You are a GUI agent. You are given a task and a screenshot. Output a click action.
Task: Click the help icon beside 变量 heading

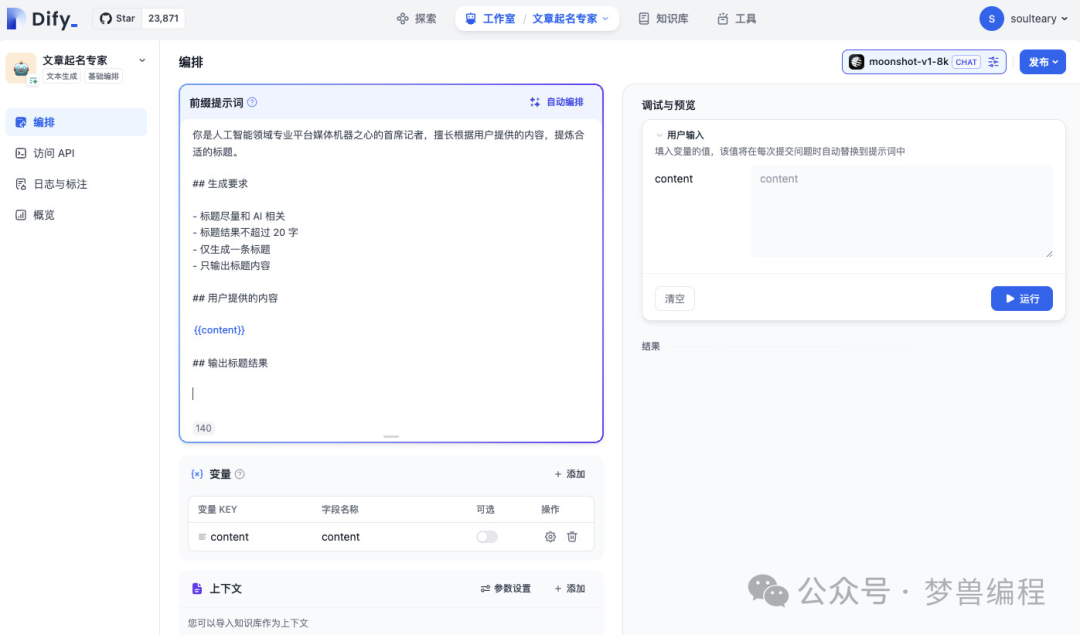coord(239,474)
